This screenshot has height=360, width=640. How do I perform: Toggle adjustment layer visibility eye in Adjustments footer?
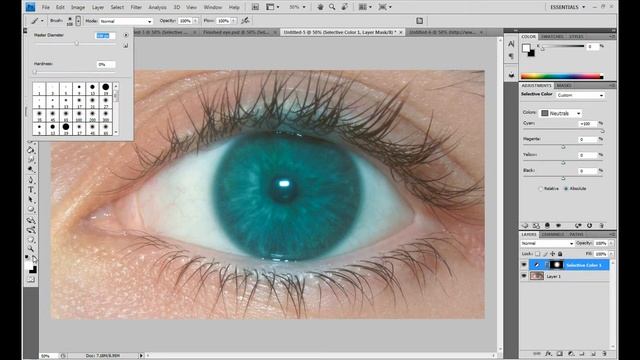pyautogui.click(x=558, y=225)
